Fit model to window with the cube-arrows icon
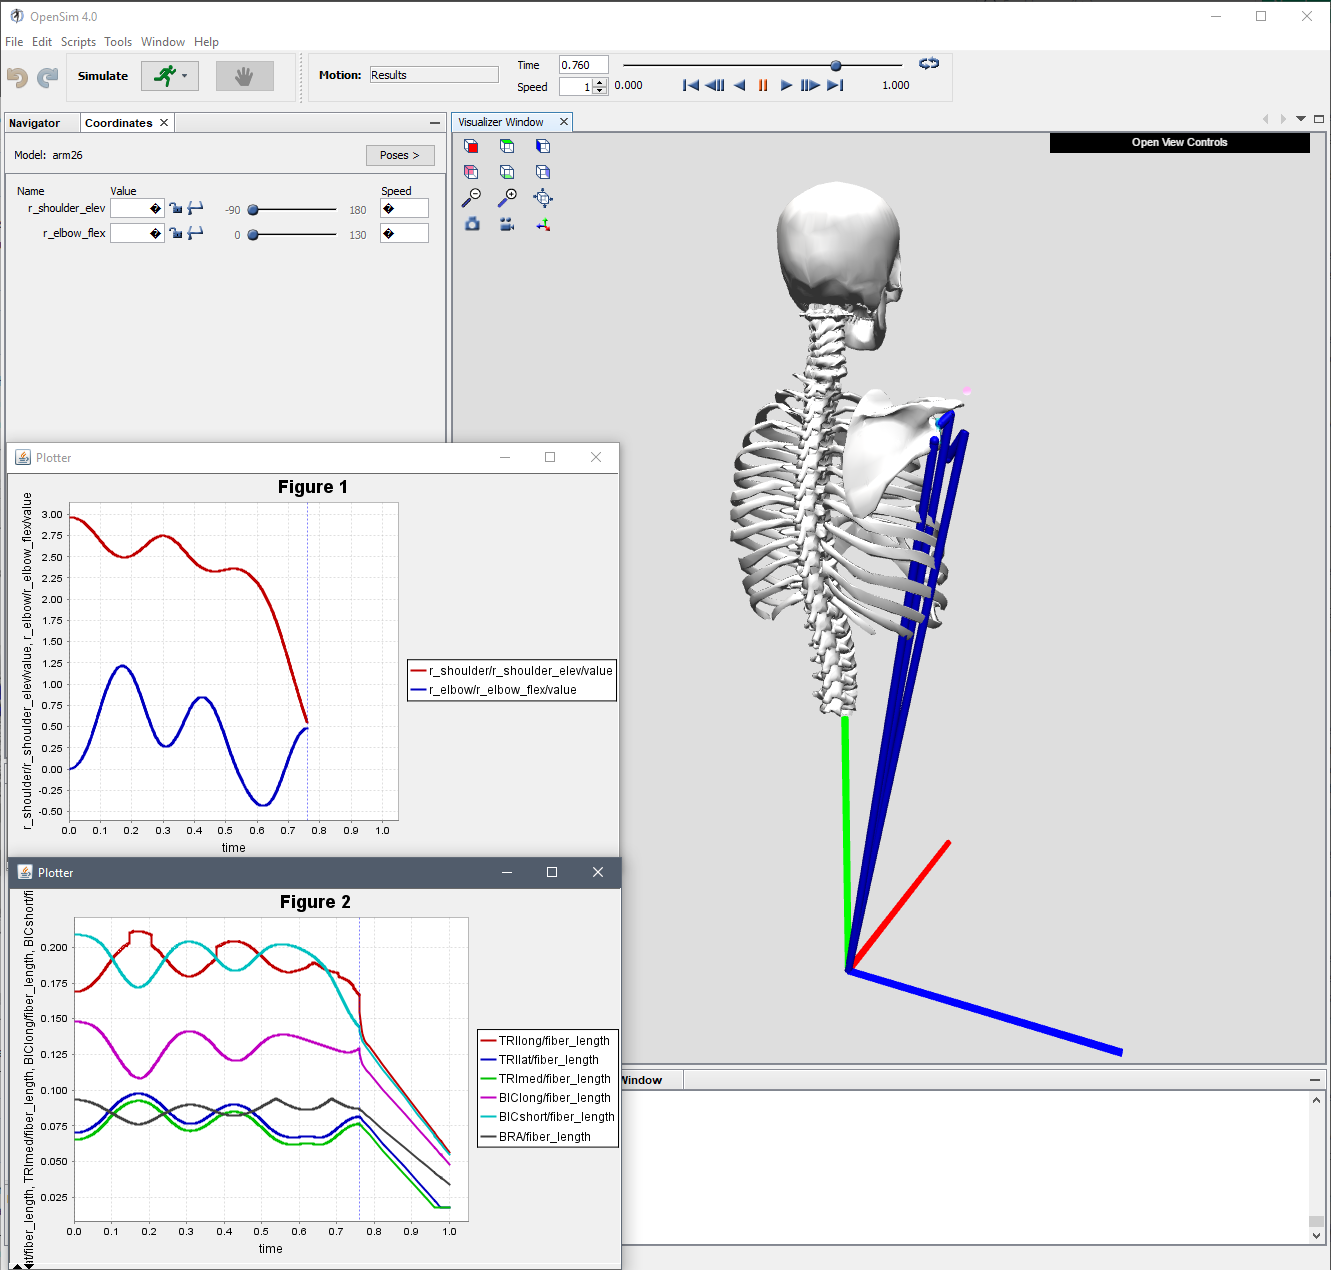 point(543,198)
